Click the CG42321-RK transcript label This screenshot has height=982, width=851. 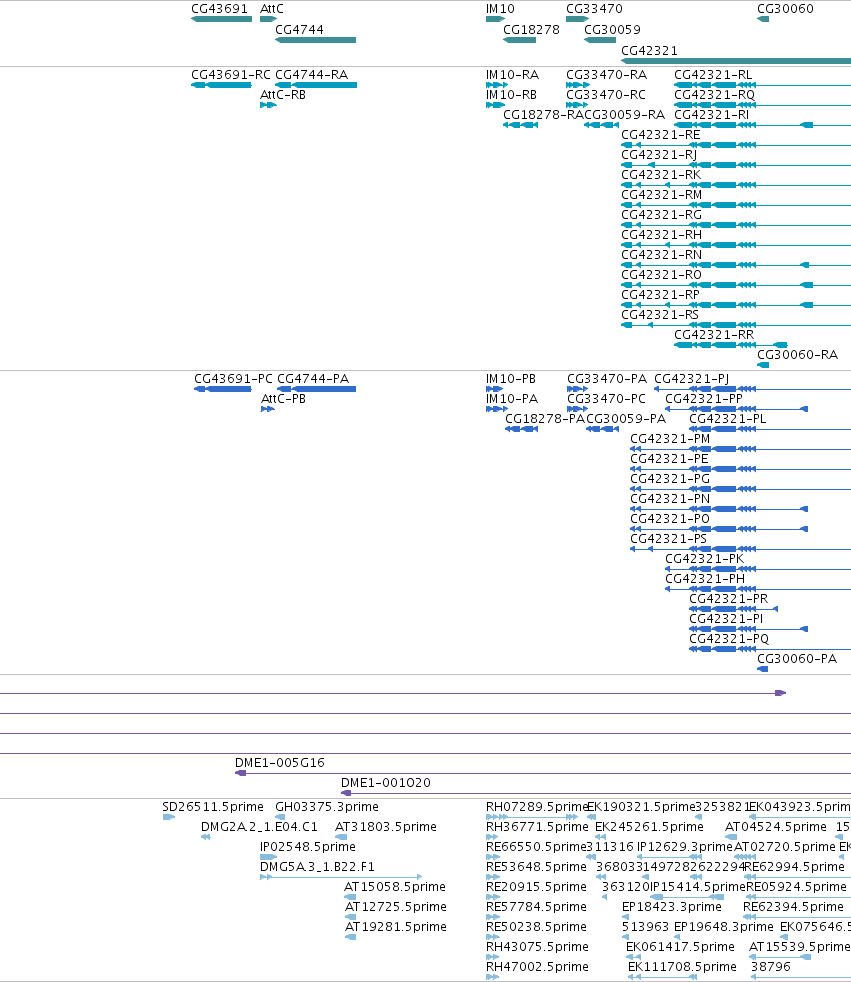661,175
